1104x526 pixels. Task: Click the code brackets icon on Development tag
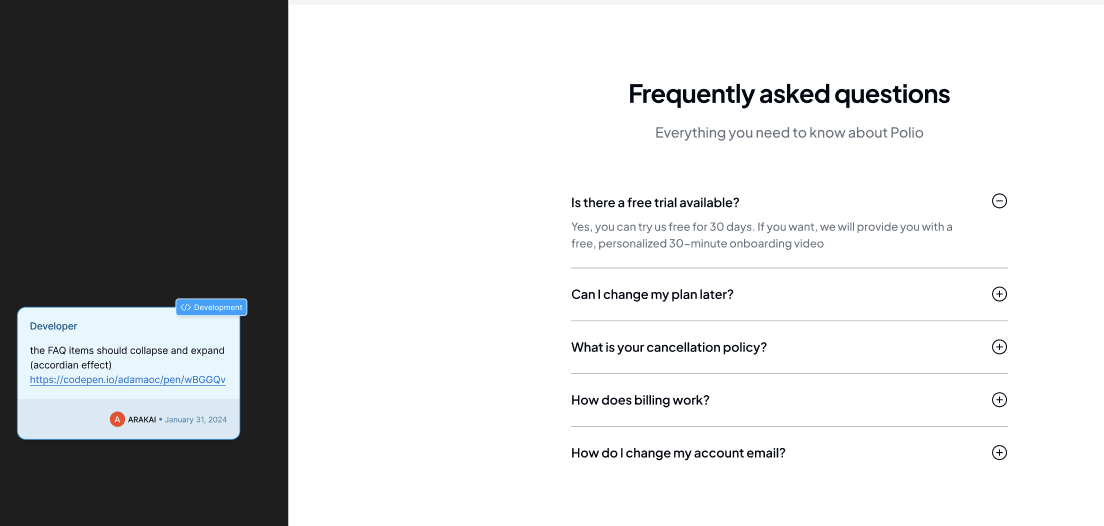pos(185,307)
